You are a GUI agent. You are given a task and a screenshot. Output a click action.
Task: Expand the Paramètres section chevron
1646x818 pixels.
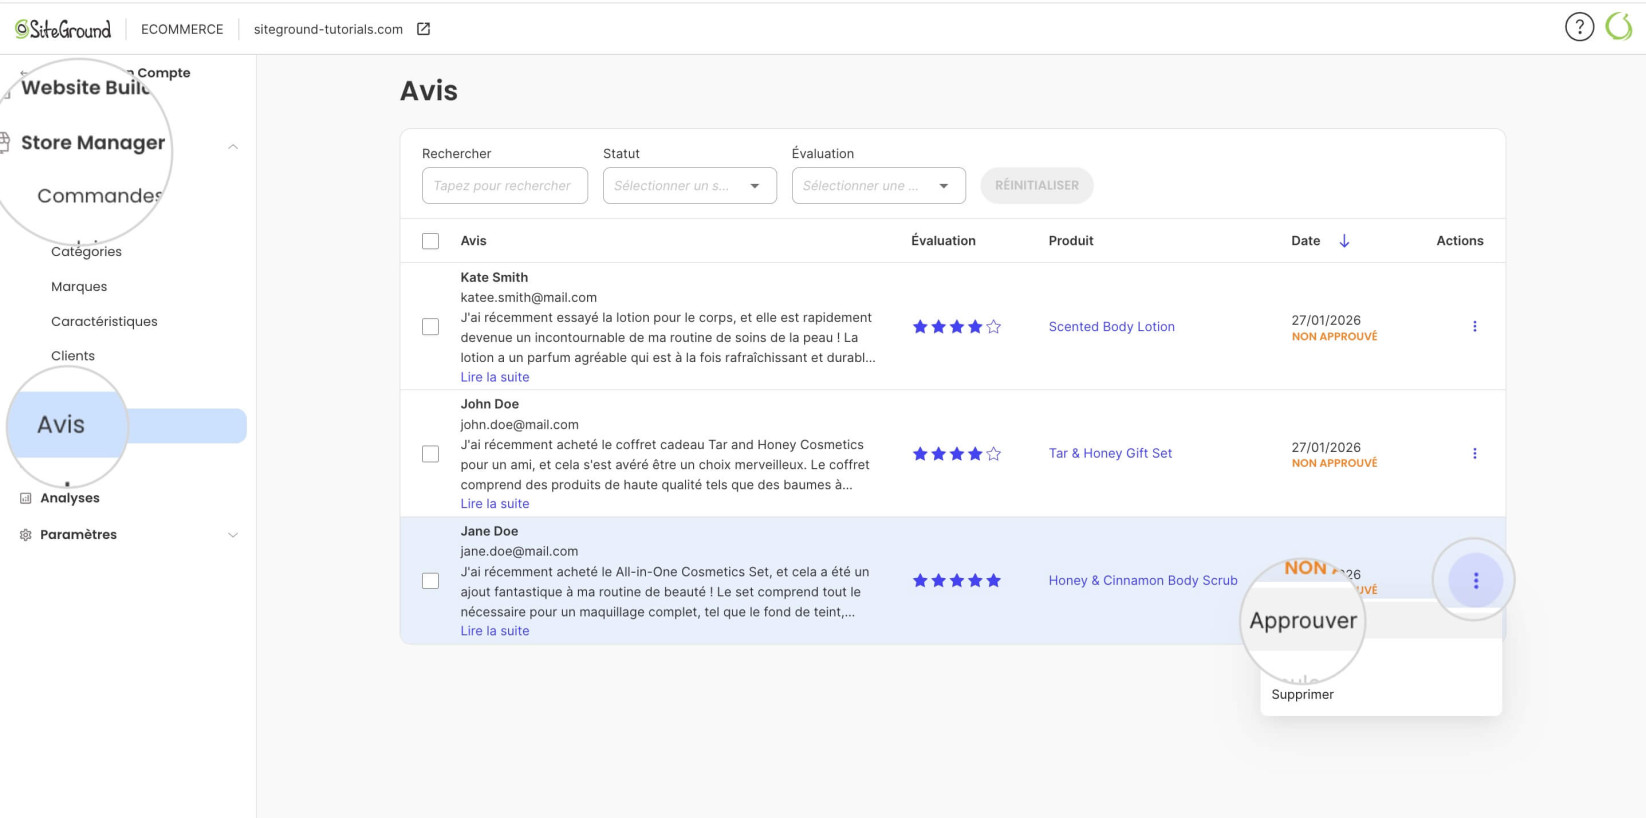(233, 535)
